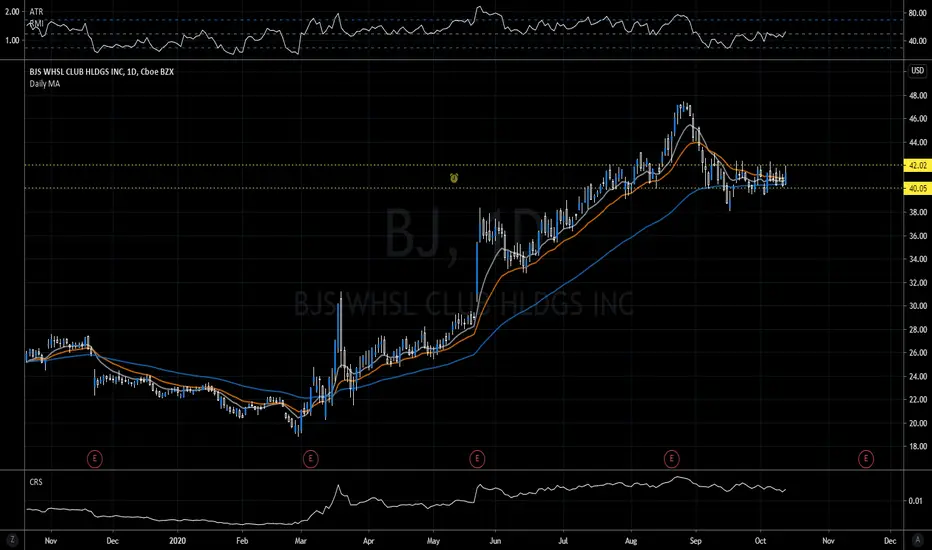Viewport: 932px width, 550px height.
Task: Click the 20.00 price axis label
Action: (x=918, y=423)
